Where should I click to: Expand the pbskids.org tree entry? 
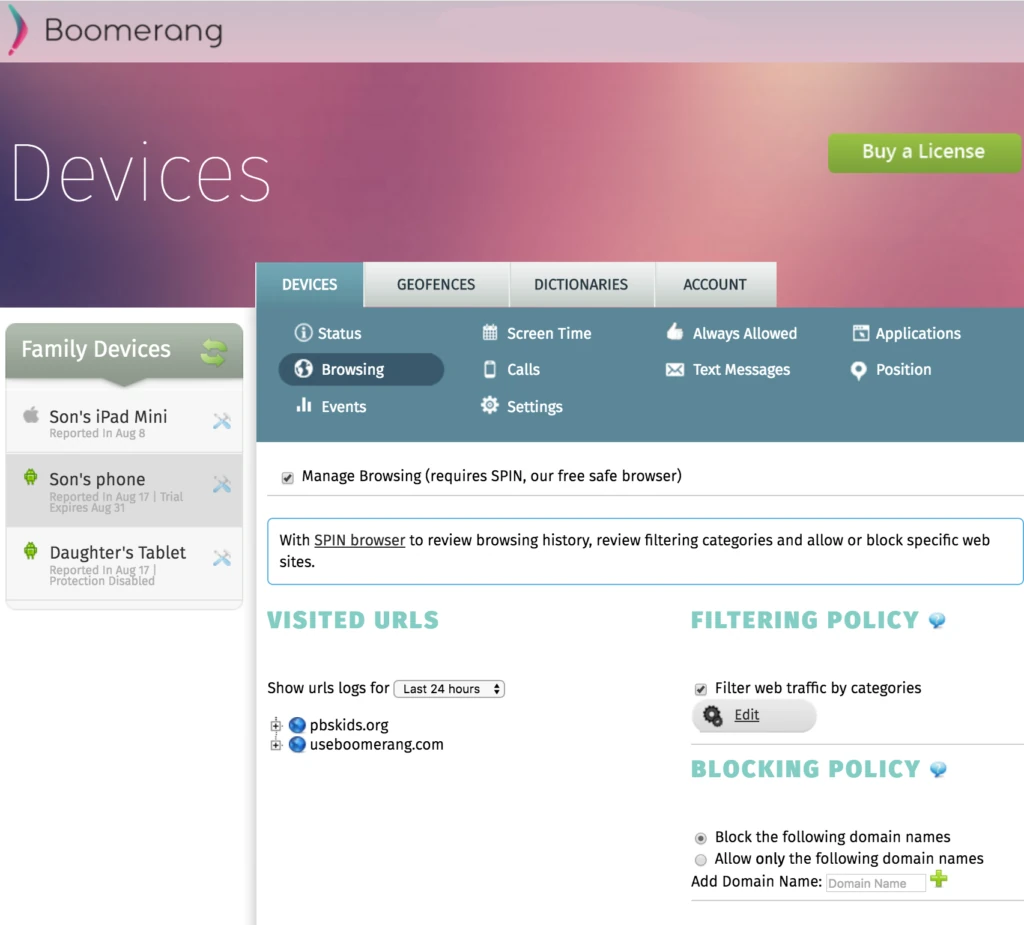click(x=276, y=725)
